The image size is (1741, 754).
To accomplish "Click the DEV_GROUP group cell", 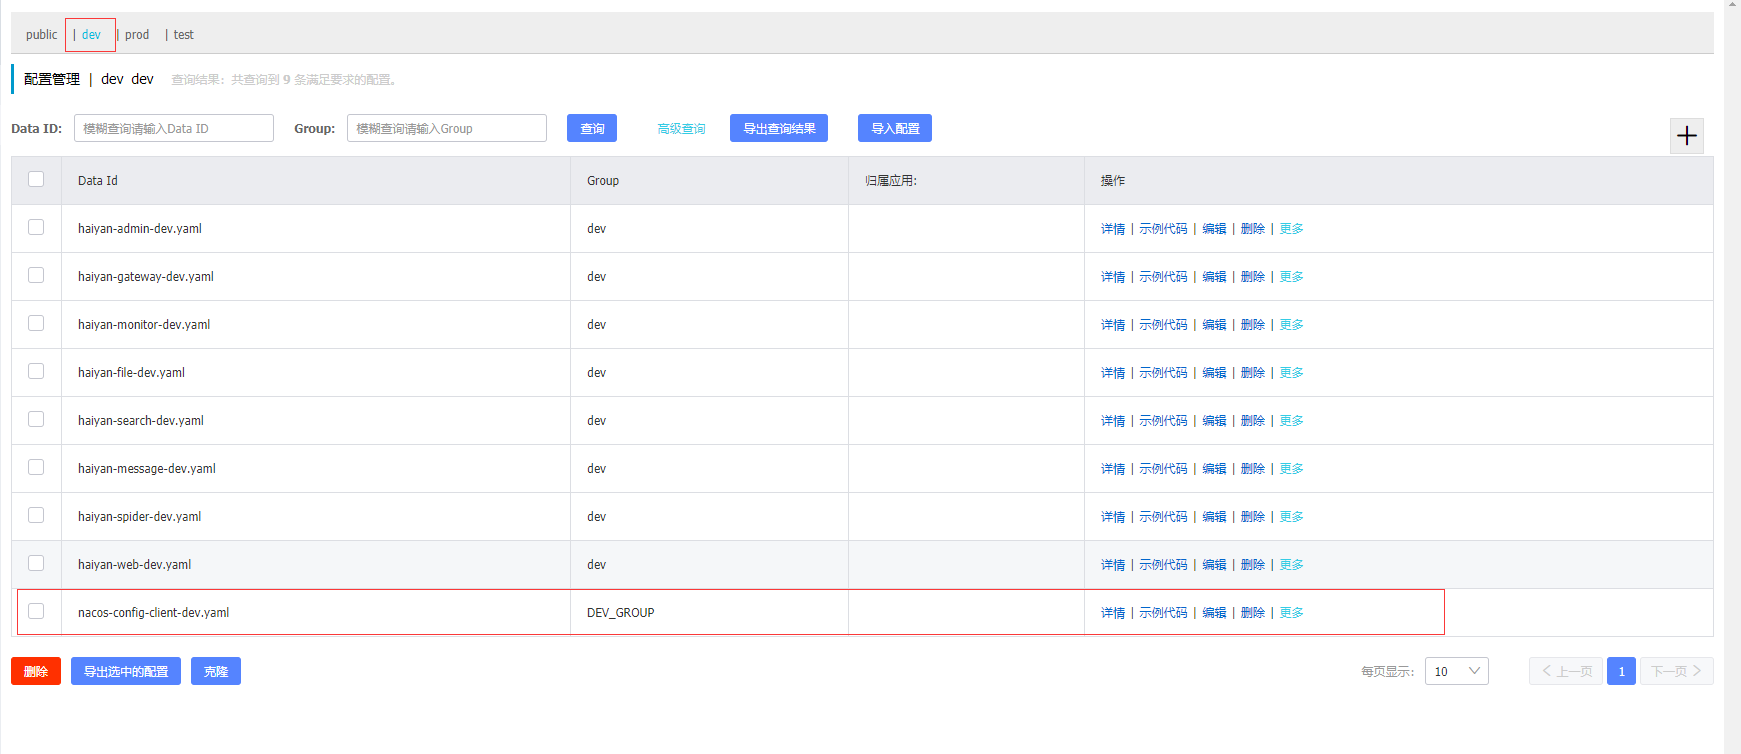I will tap(709, 613).
